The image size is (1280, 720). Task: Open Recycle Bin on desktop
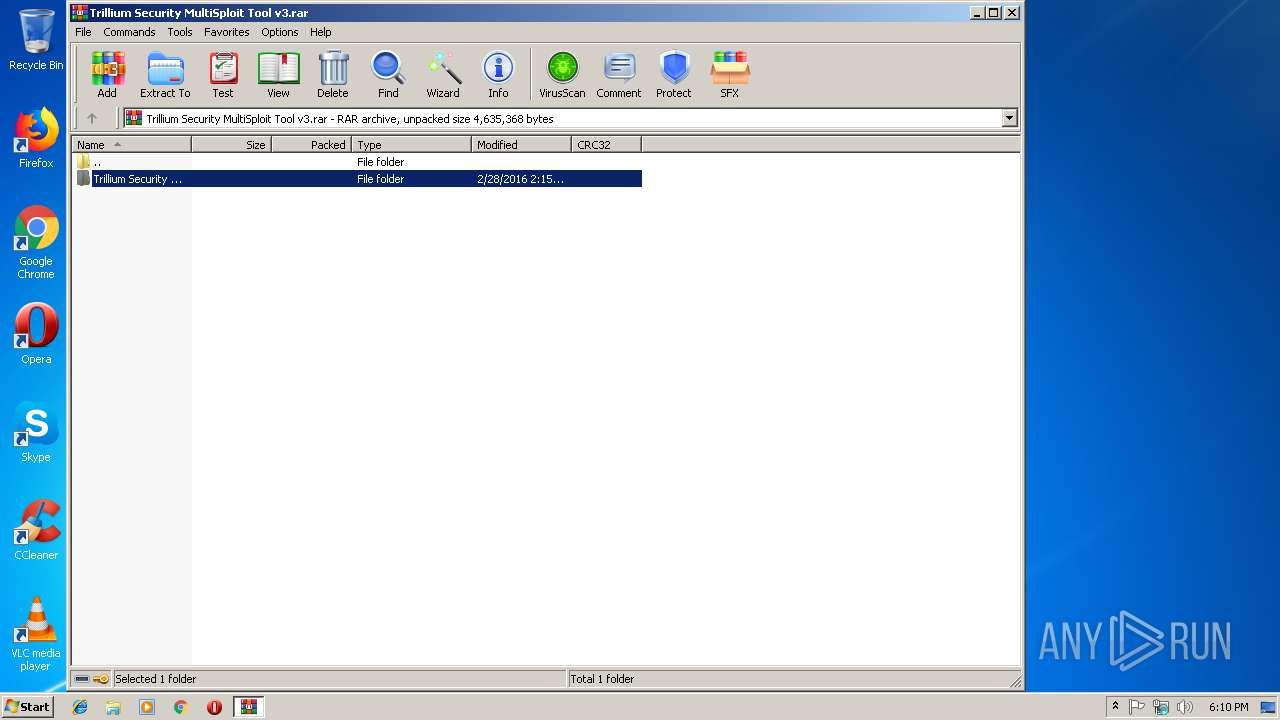[x=36, y=40]
